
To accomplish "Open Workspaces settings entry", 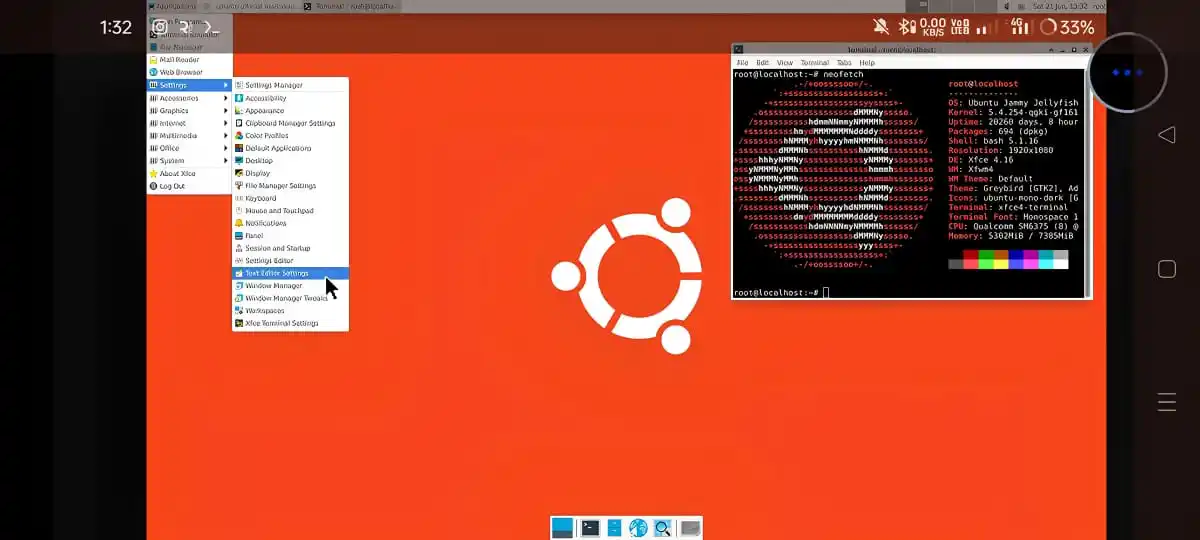I will coord(290,311).
